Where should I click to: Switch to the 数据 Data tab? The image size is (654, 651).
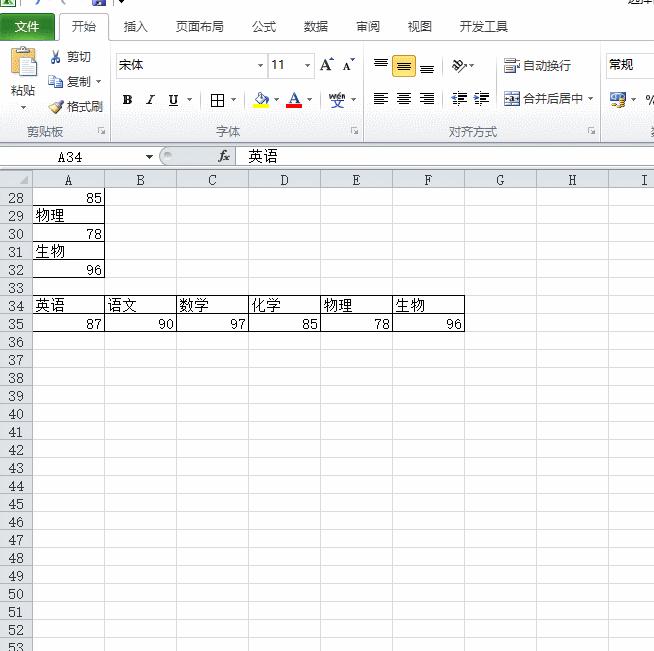click(x=315, y=27)
